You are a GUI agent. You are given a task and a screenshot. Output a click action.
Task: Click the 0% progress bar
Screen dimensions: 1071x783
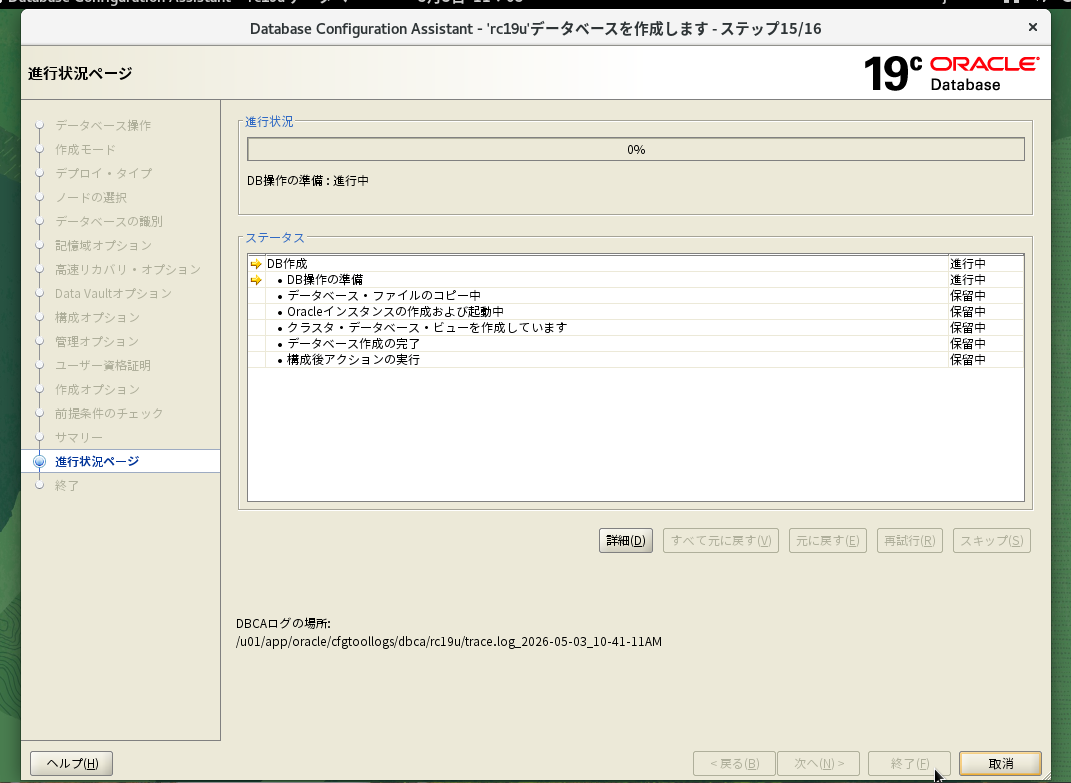click(636, 150)
